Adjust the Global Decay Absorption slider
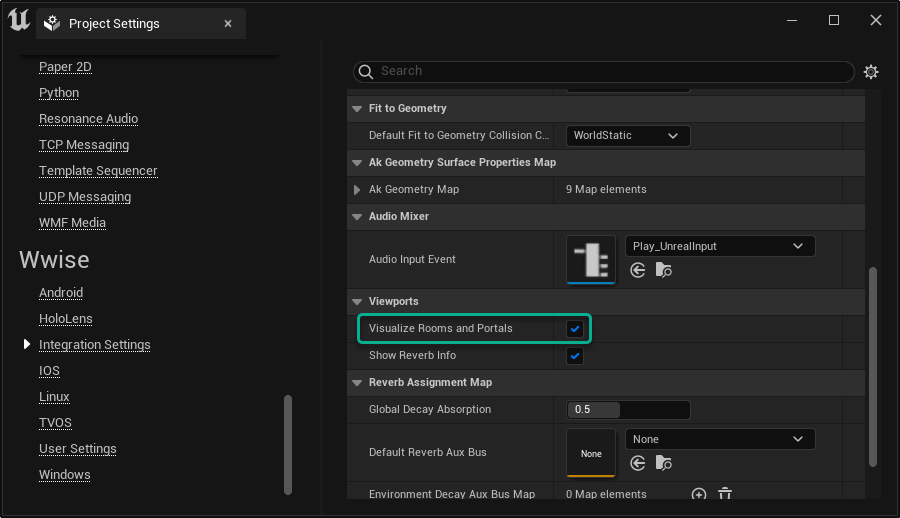Viewport: 900px width, 518px height. (x=628, y=410)
